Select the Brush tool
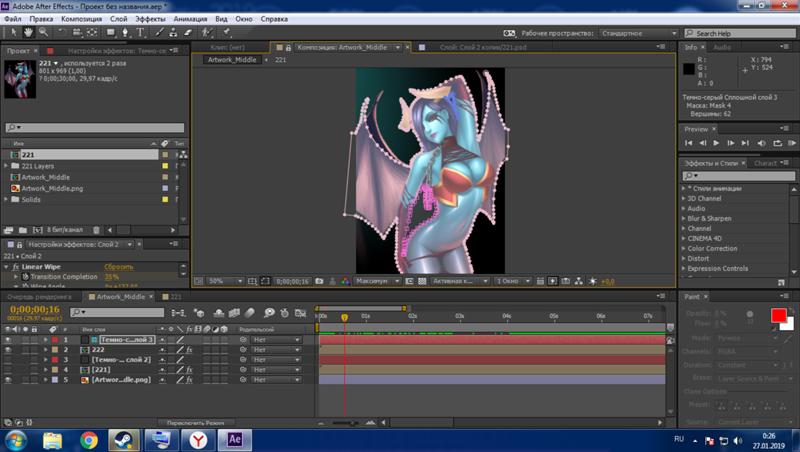The image size is (800, 452). tap(159, 32)
